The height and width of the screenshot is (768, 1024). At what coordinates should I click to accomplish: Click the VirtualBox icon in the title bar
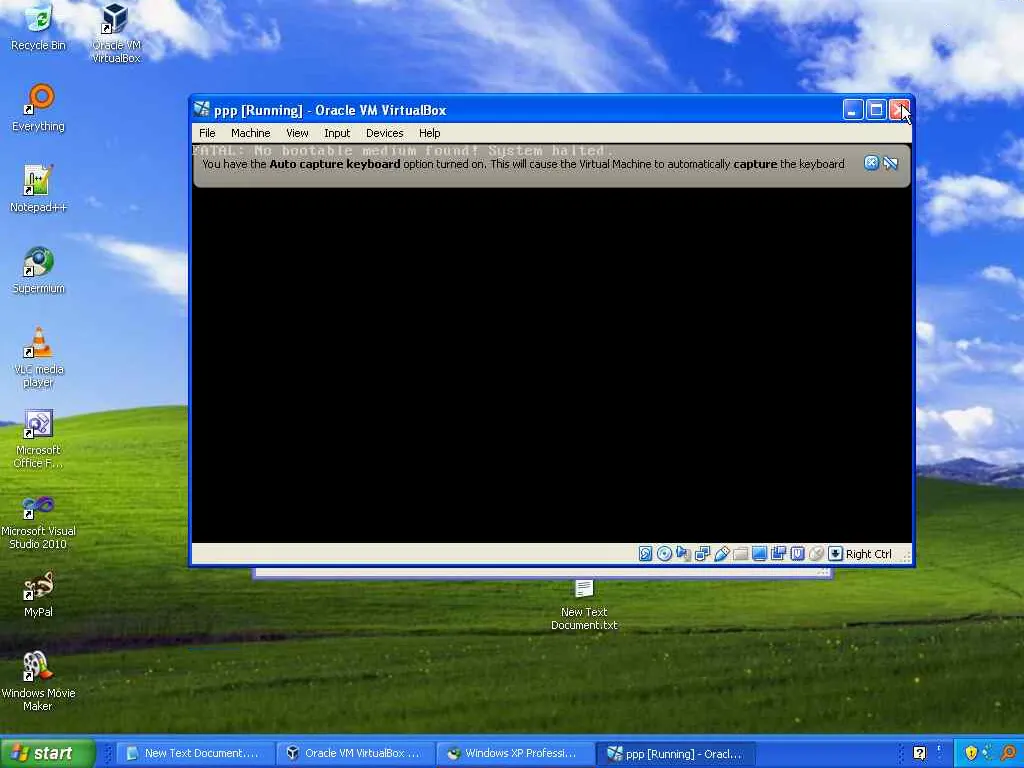pos(202,109)
